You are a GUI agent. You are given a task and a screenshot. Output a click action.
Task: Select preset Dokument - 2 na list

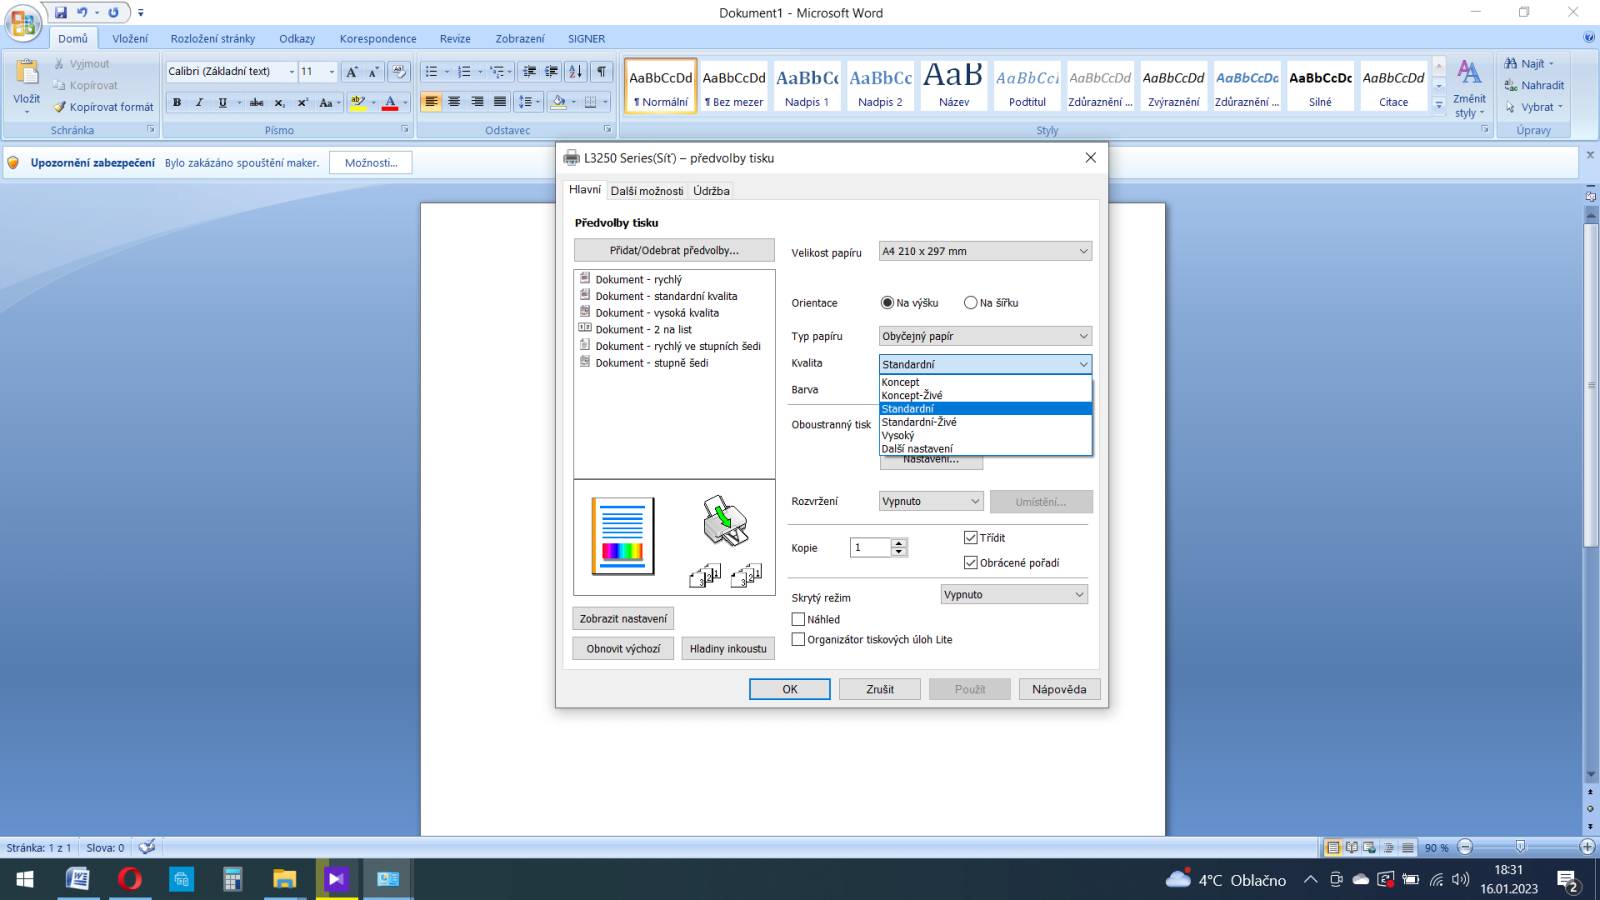pyautogui.click(x=643, y=330)
